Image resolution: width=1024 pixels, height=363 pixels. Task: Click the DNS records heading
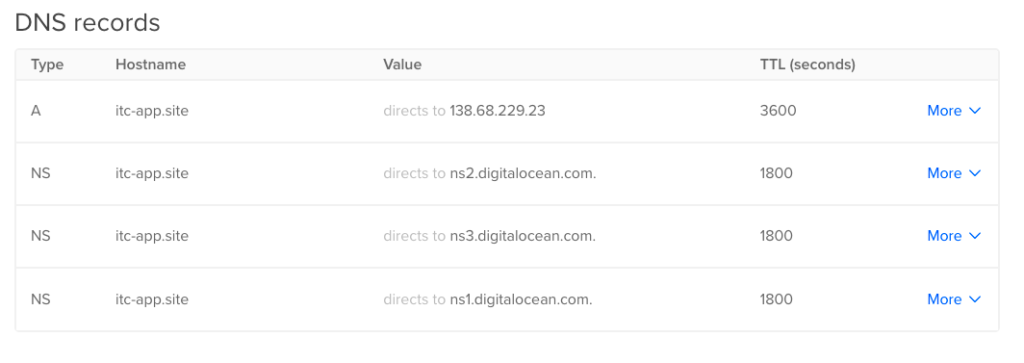pyautogui.click(x=88, y=23)
